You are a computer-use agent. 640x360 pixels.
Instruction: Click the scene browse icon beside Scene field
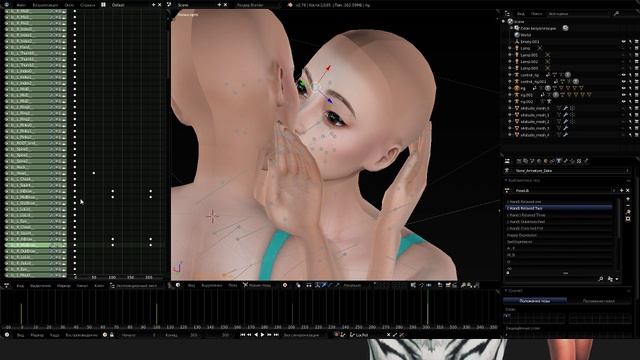click(x=169, y=5)
